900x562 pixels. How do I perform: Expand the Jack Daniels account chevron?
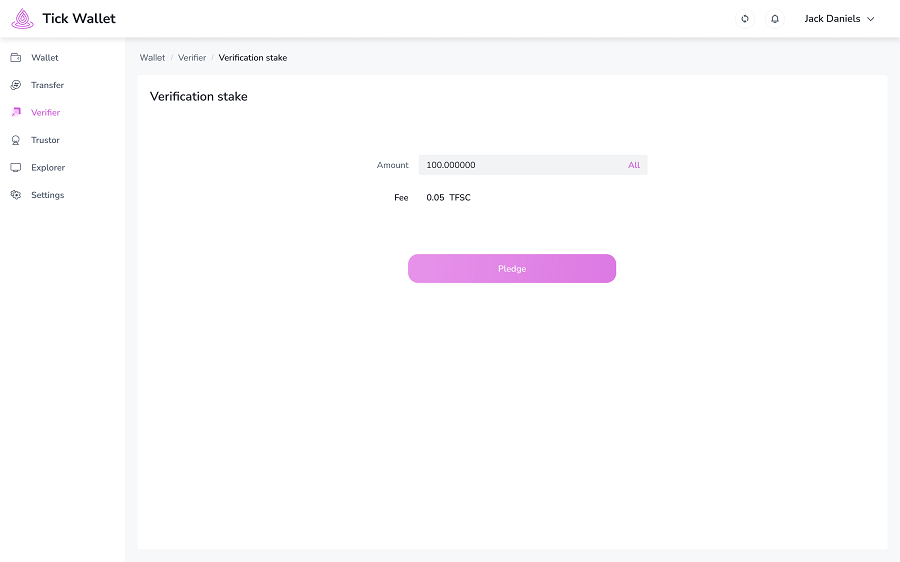click(870, 19)
